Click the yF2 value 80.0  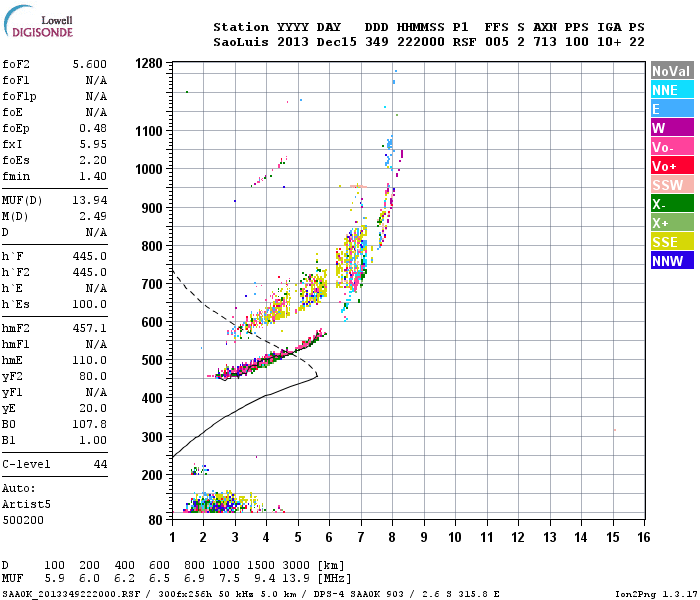pyautogui.click(x=93, y=376)
